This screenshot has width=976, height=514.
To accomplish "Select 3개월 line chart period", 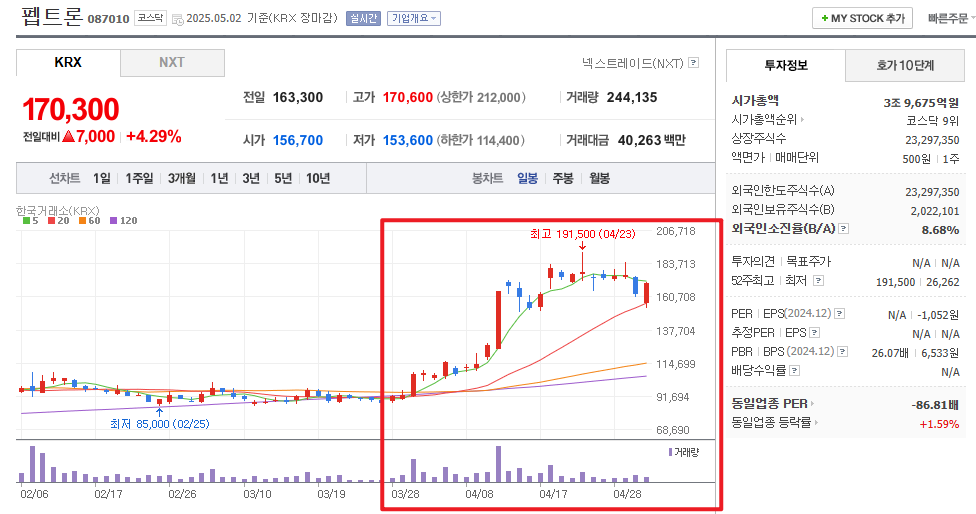I will 181,179.
